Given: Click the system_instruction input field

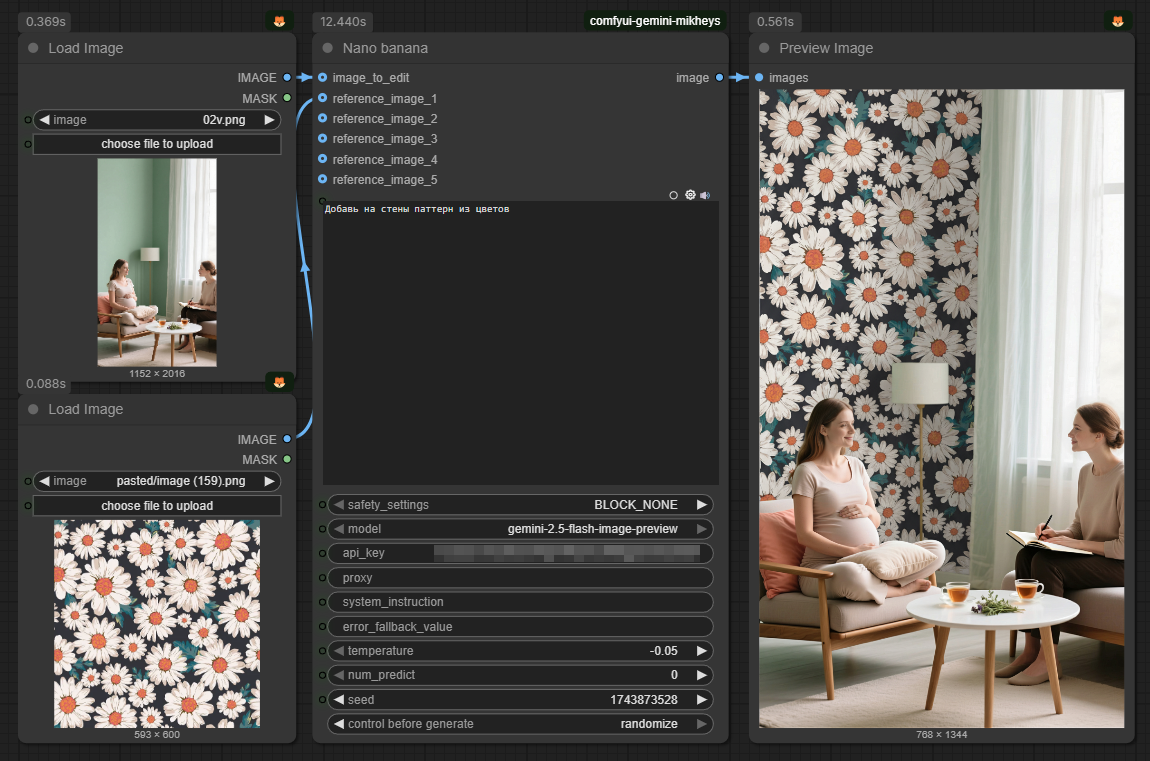Looking at the screenshot, I should point(520,602).
